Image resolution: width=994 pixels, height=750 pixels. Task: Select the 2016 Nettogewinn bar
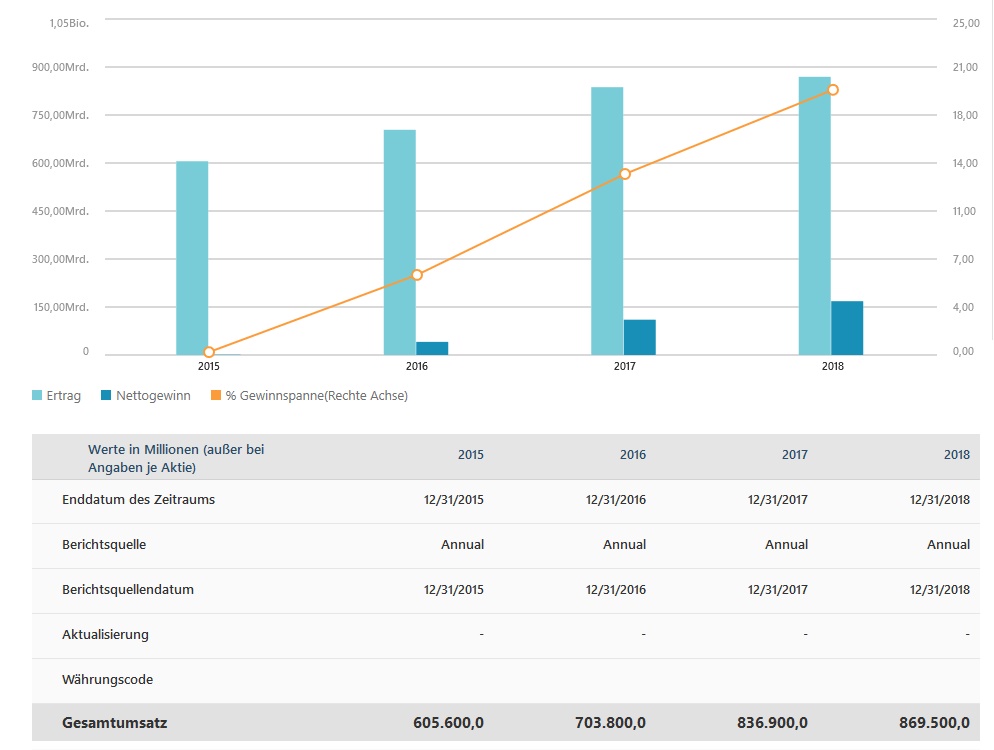click(432, 348)
